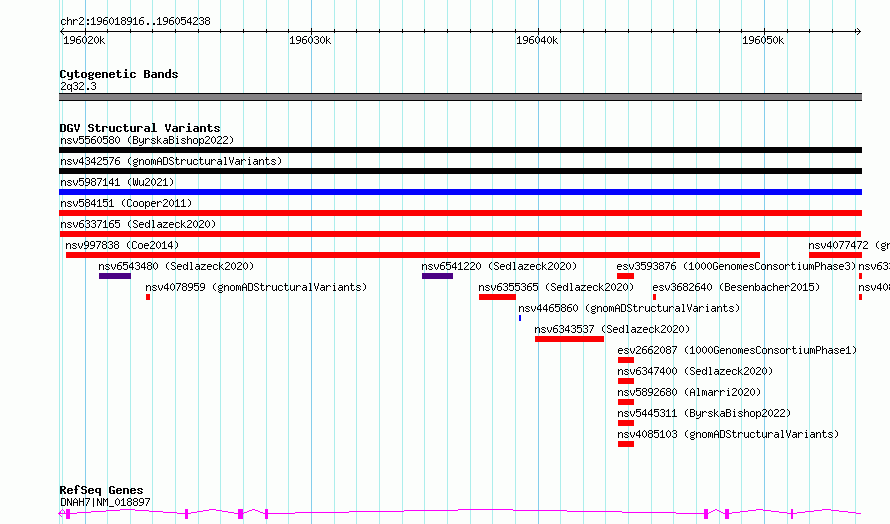
Task: Click the chr2:196018916..196054238 region coordinates text
Action: click(x=135, y=21)
